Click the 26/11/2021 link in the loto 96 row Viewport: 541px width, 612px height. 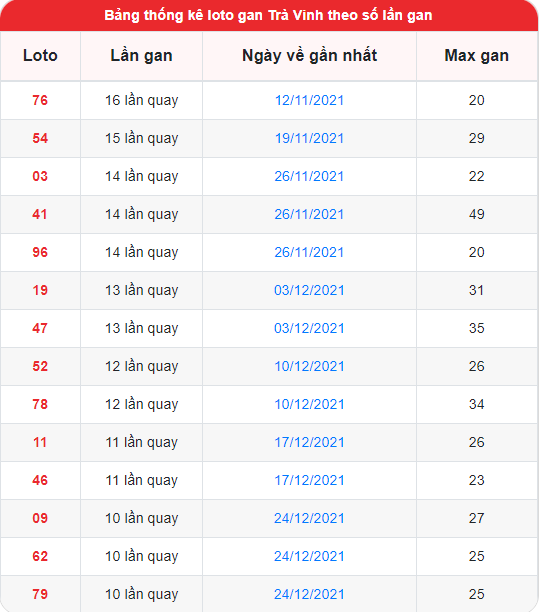[x=309, y=252]
